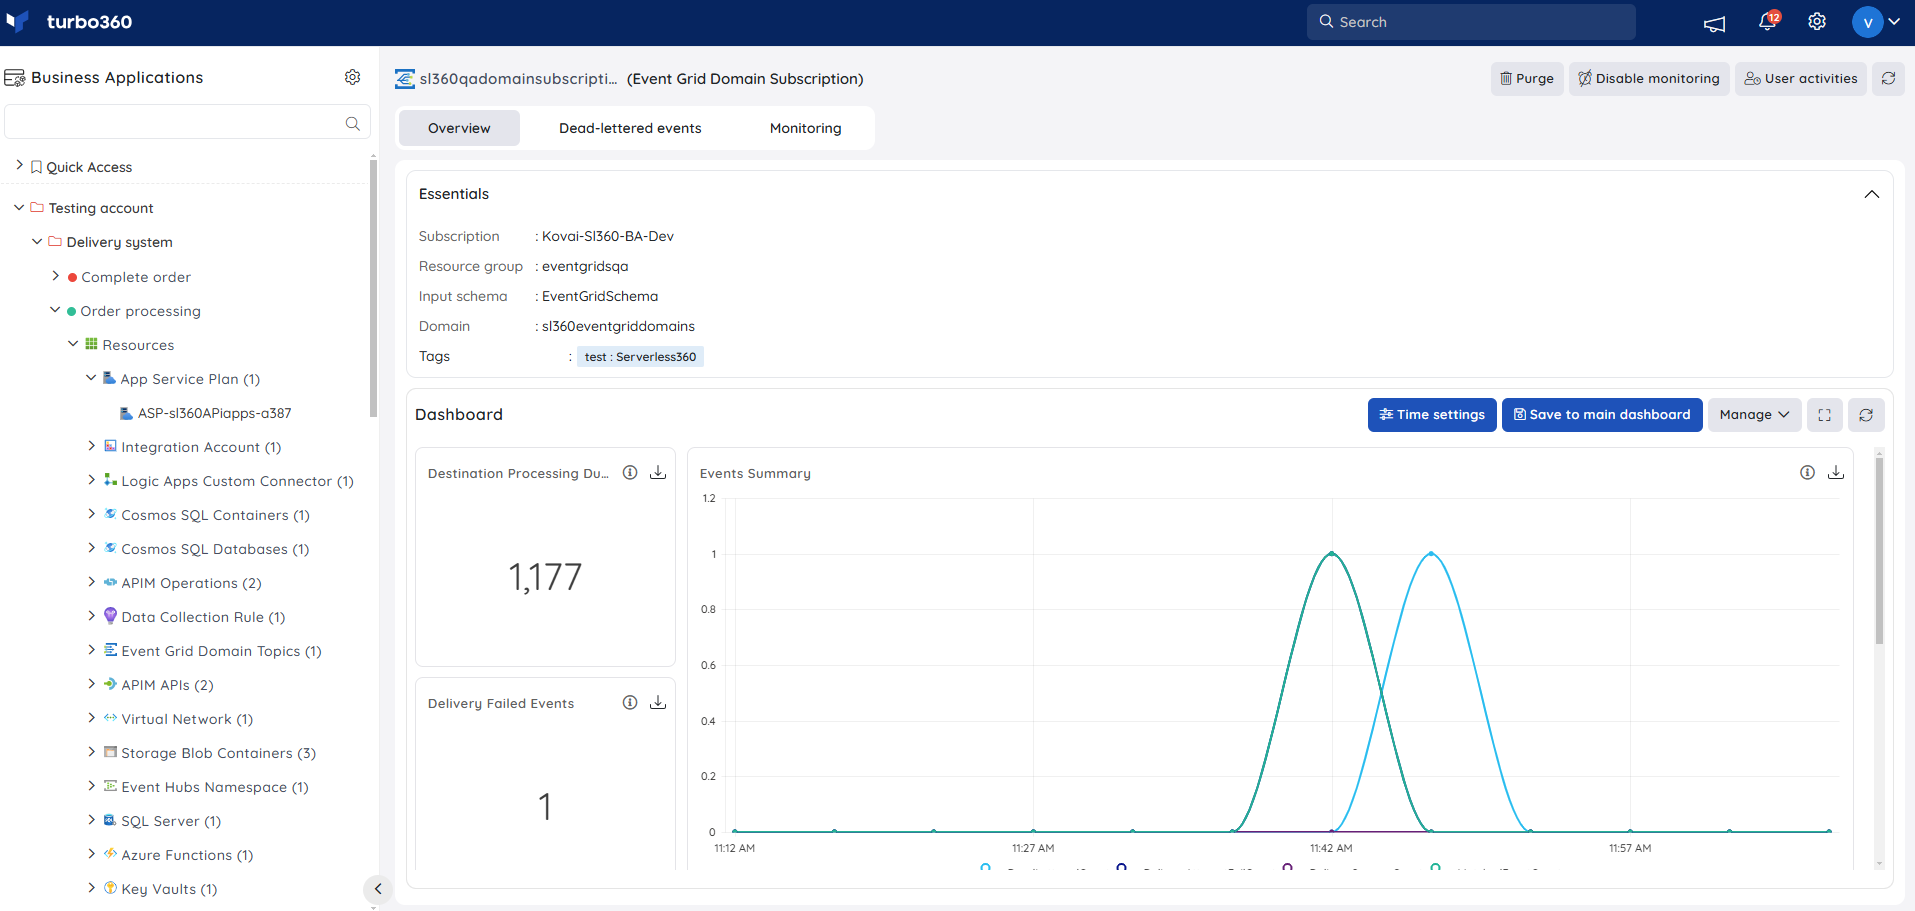
Task: Click the sidebar search magnifier icon
Action: [353, 123]
